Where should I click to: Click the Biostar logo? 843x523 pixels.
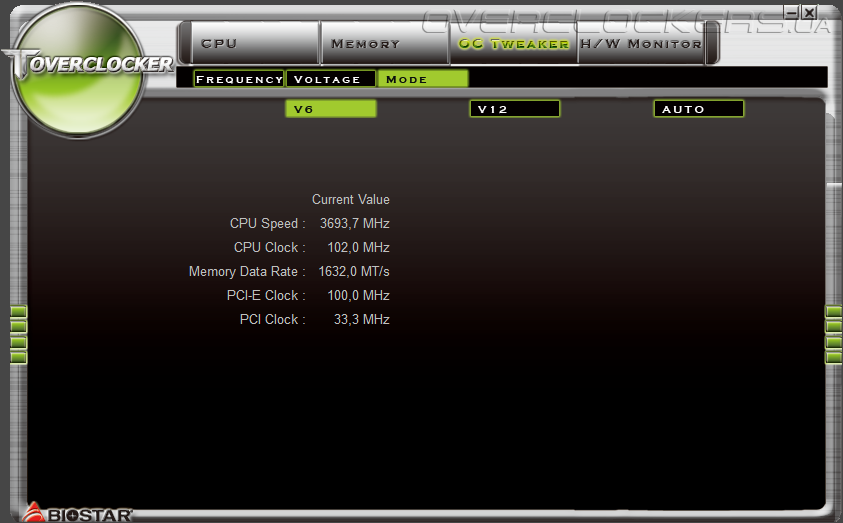[x=77, y=513]
